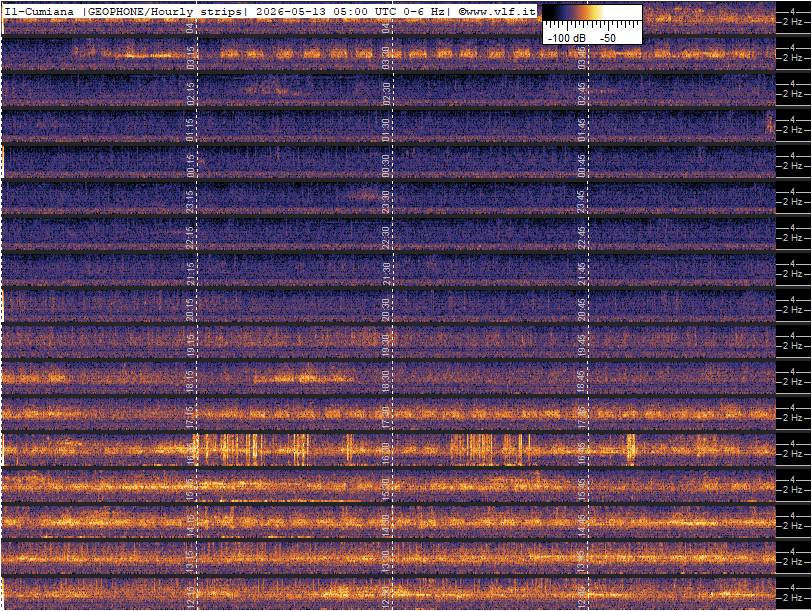
Task: Click the 16:45 time marker
Action: [582, 454]
